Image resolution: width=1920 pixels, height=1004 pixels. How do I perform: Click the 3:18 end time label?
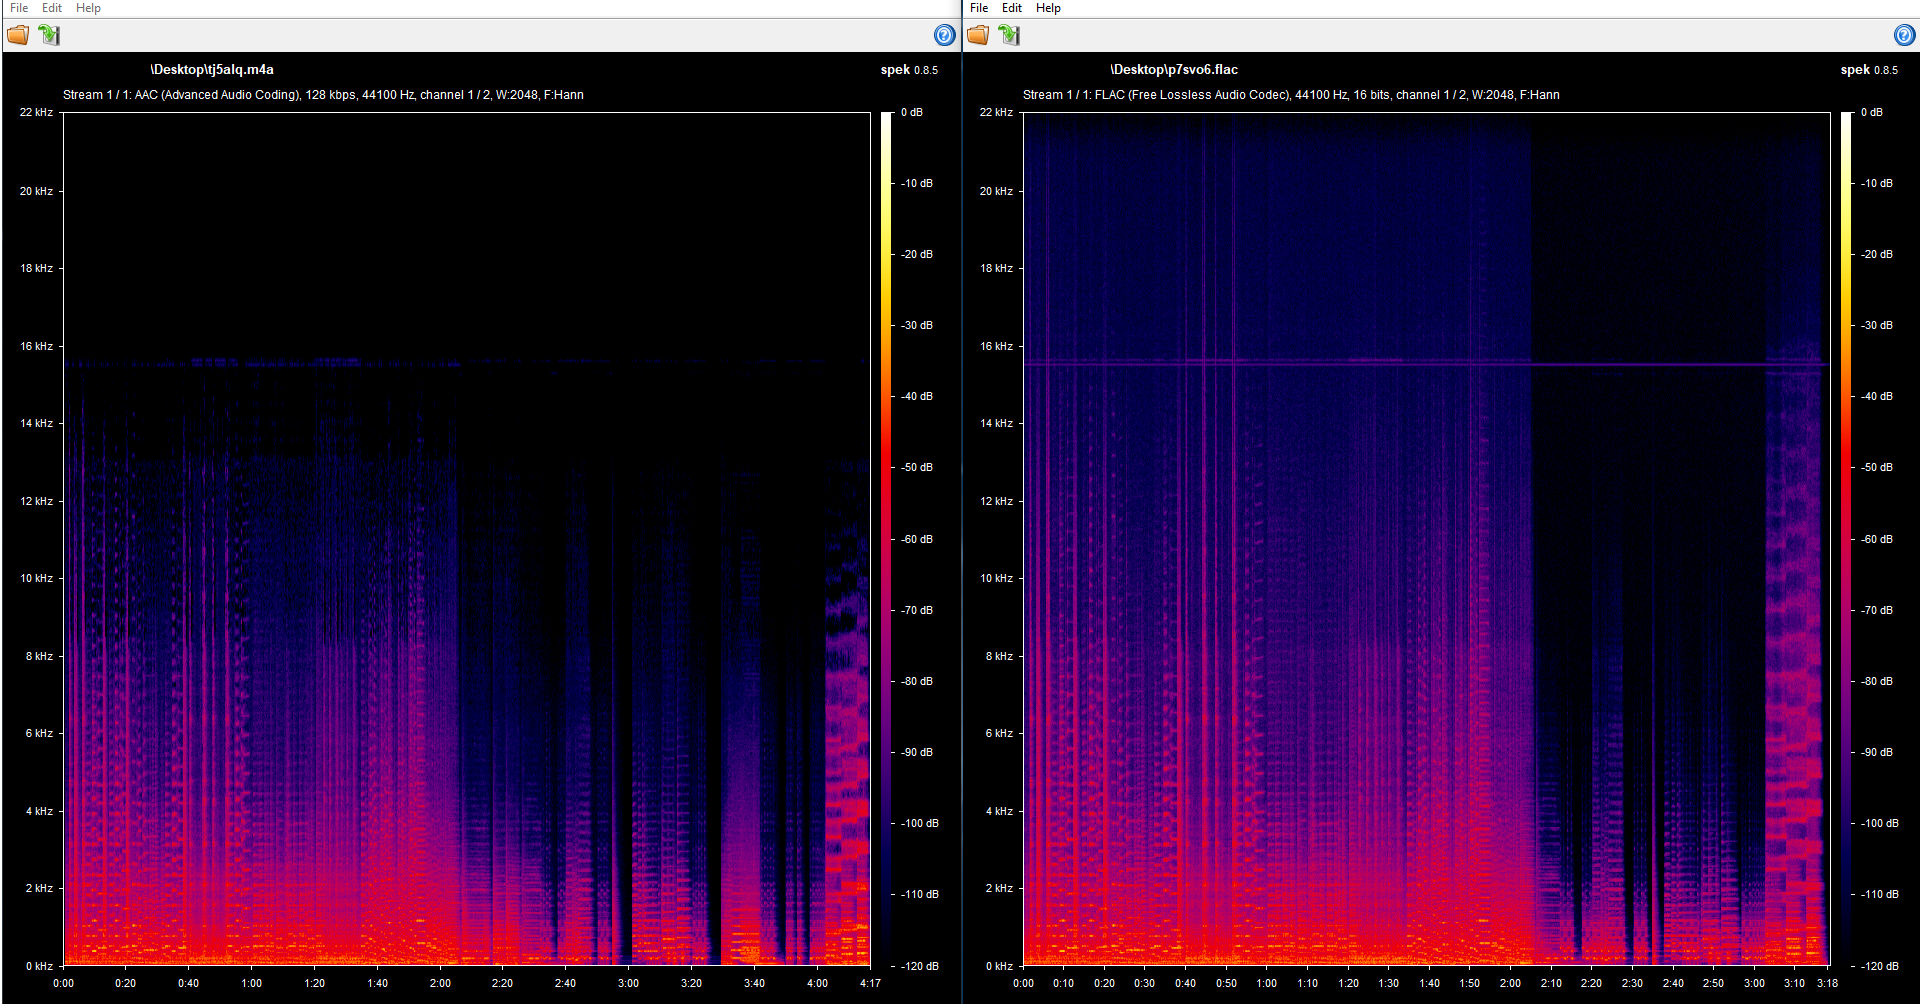coord(1827,983)
